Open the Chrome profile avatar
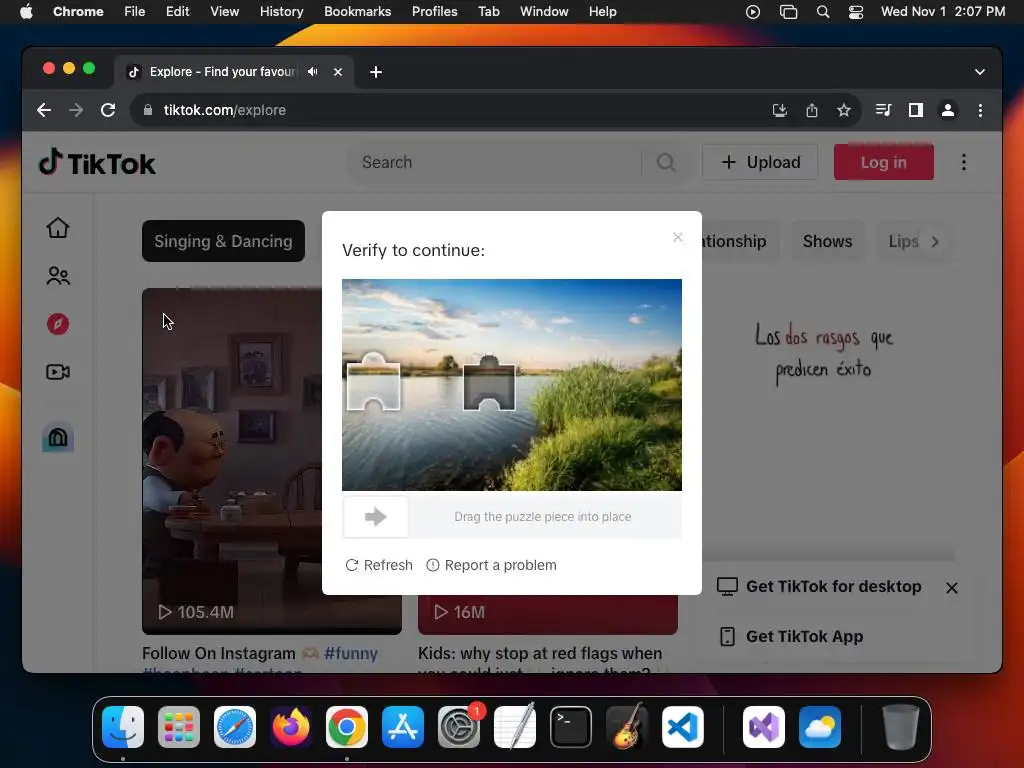 [948, 110]
